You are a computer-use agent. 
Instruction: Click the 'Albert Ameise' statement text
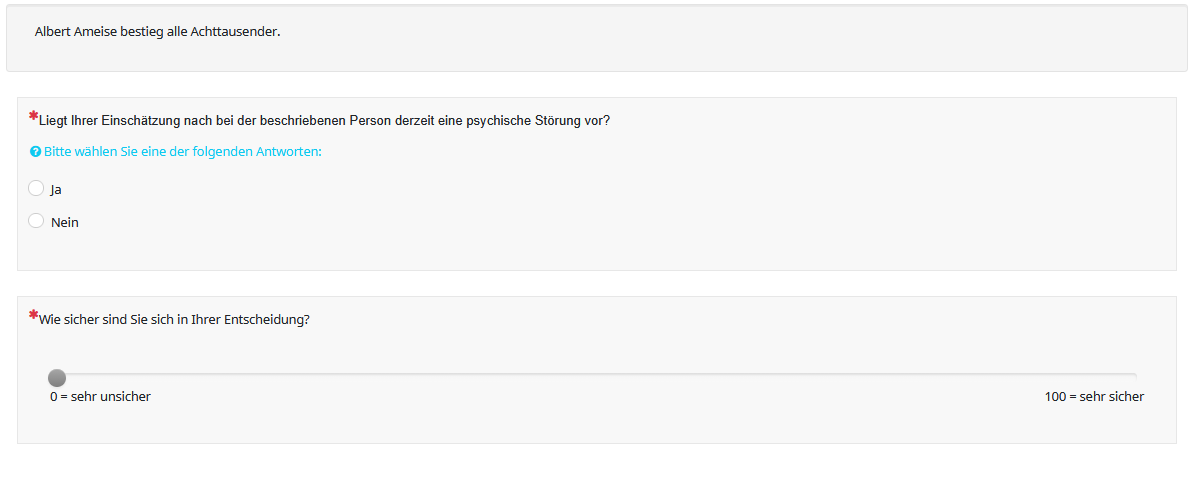[78, 31]
